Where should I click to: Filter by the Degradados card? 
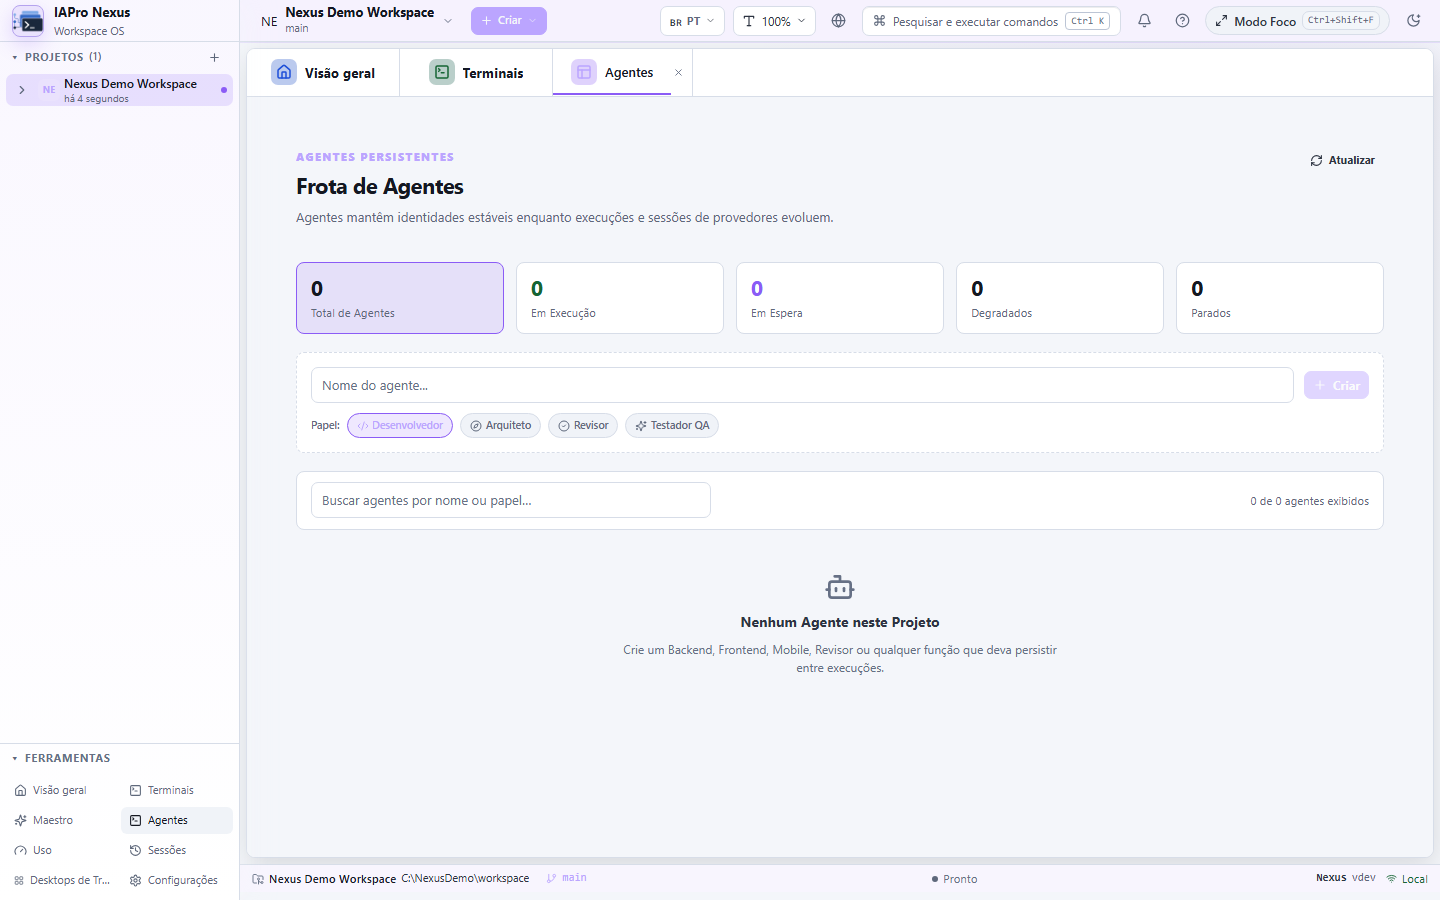tap(1060, 298)
